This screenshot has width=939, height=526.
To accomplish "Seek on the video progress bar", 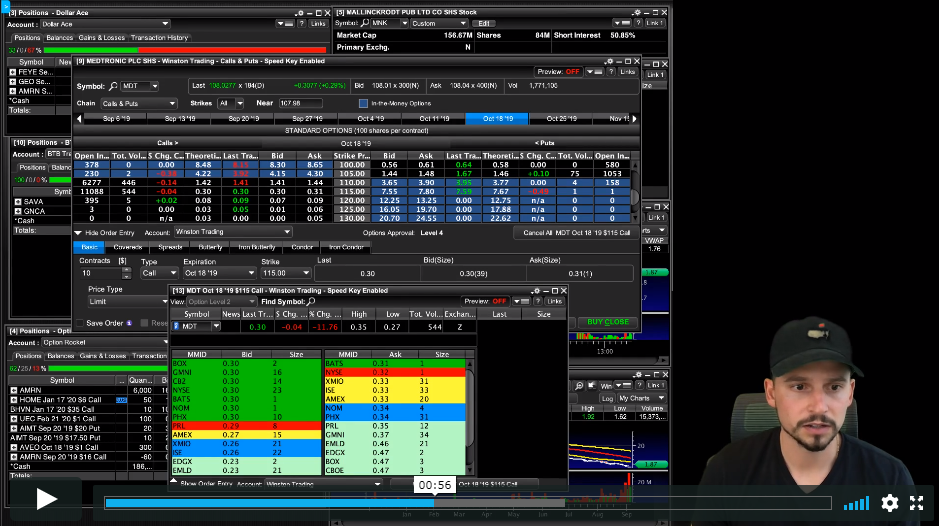I will [468, 503].
